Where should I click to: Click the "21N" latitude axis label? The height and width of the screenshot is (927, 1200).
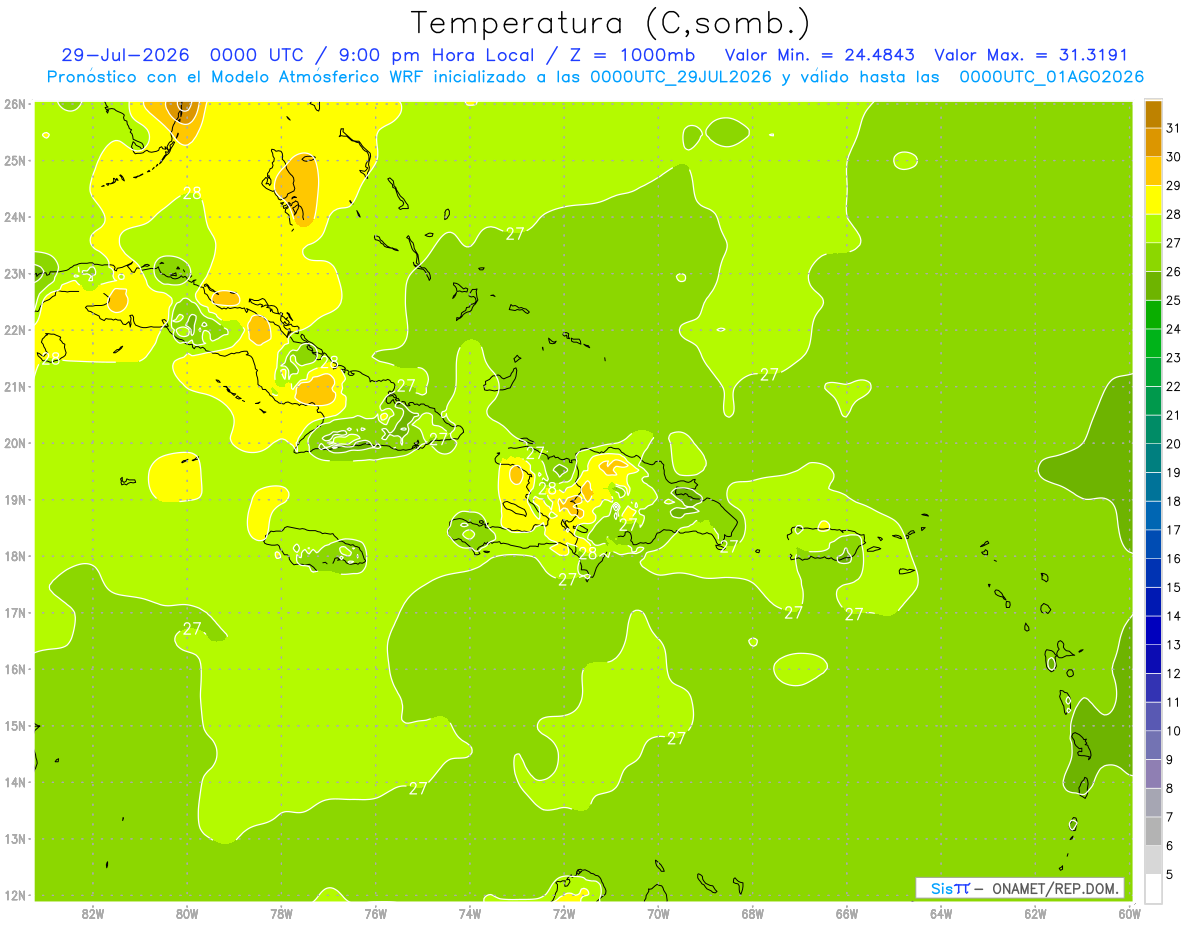point(15,386)
